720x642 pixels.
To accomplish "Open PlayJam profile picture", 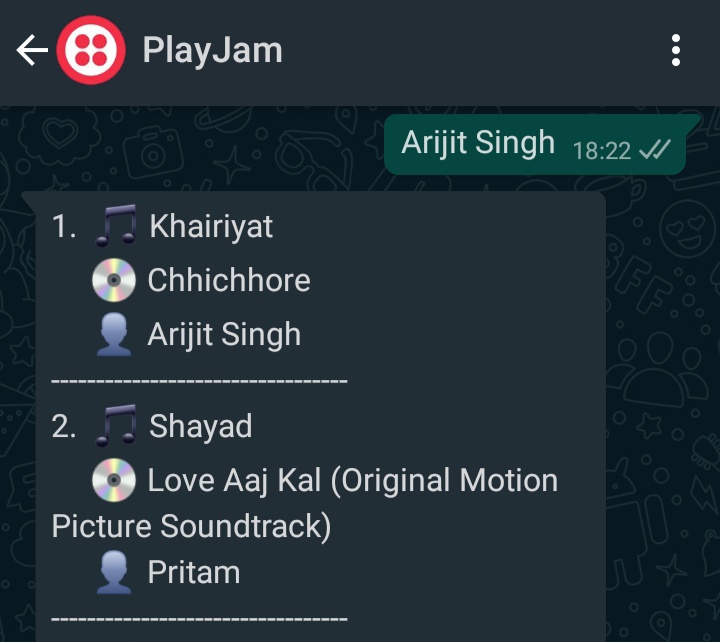I will click(91, 50).
